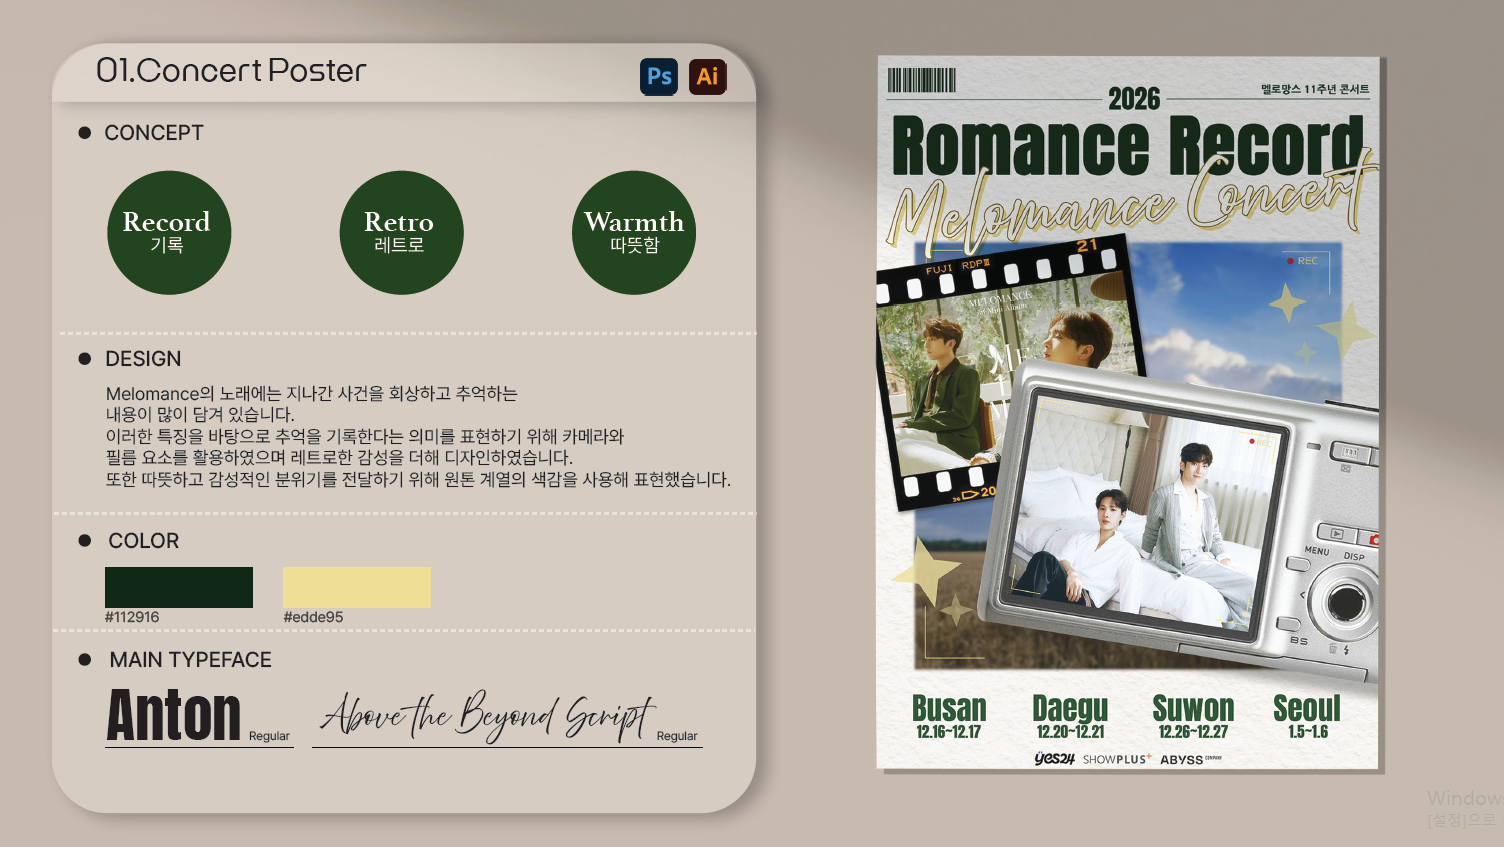
Task: Click the "#edde95" hex code label
Action: pyautogui.click(x=313, y=617)
